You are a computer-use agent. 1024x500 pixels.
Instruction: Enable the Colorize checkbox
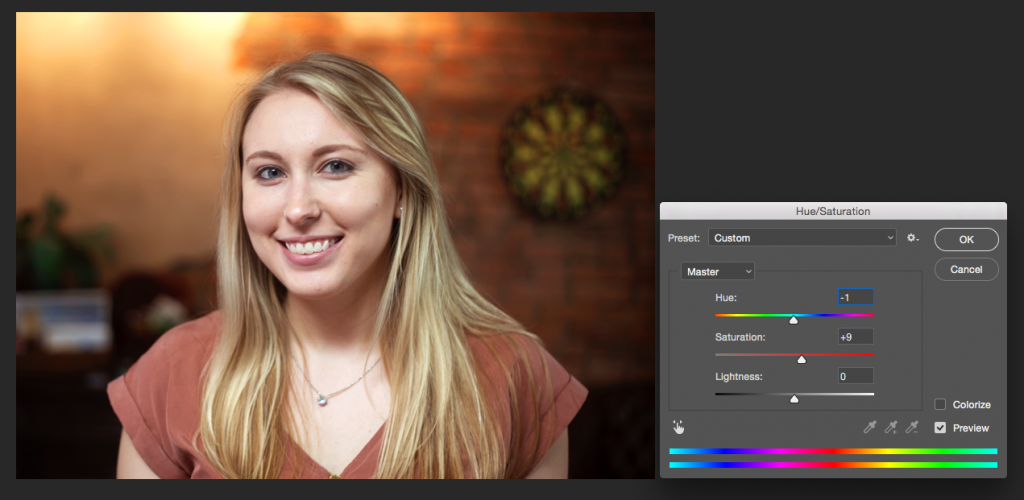click(x=940, y=405)
